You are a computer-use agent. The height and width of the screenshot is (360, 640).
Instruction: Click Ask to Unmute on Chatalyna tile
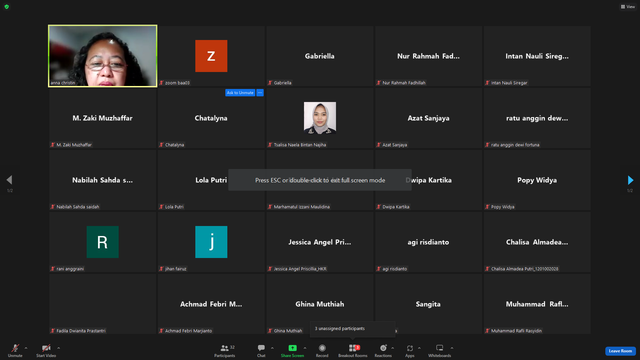pyautogui.click(x=240, y=93)
